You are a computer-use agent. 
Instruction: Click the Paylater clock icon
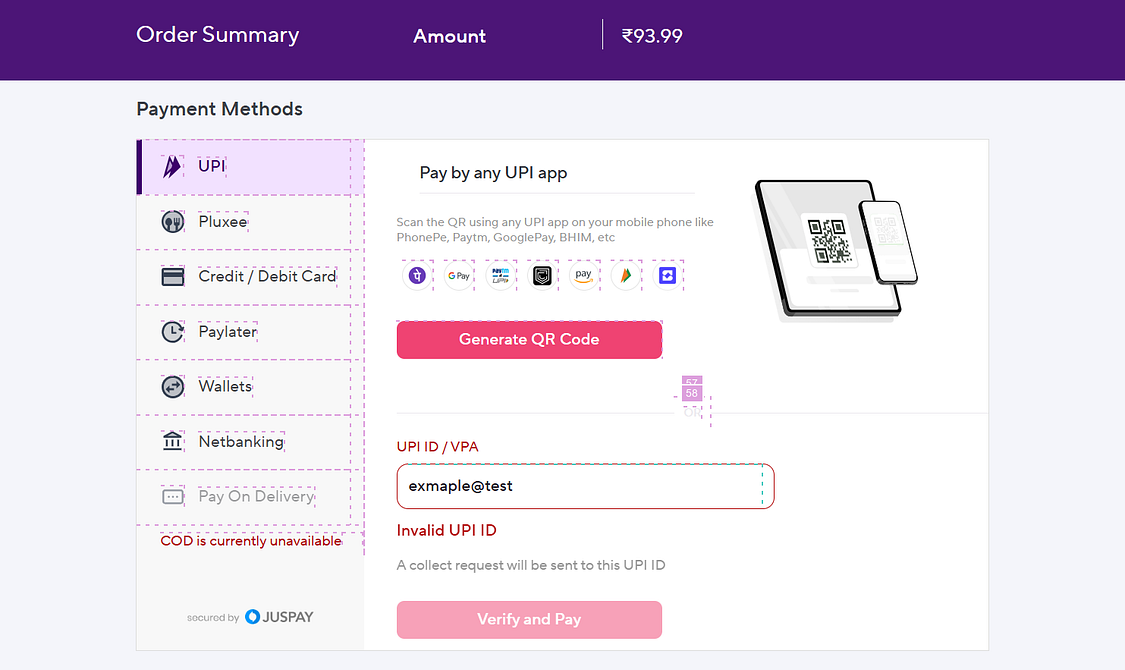pyautogui.click(x=173, y=331)
